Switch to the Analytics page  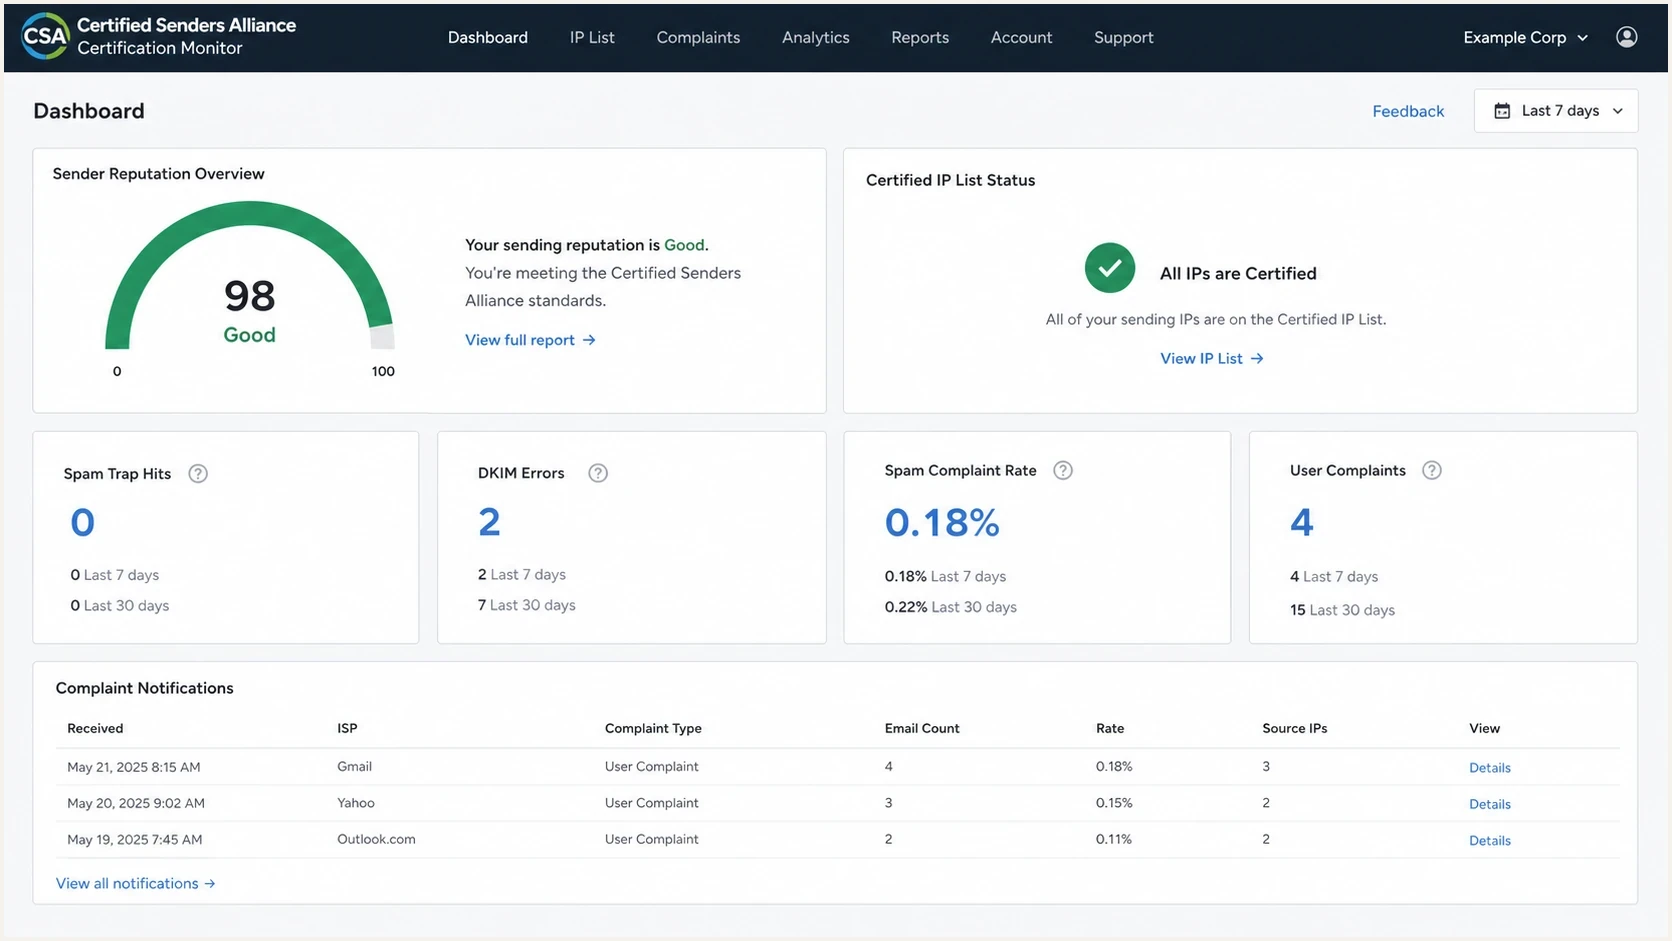point(816,37)
